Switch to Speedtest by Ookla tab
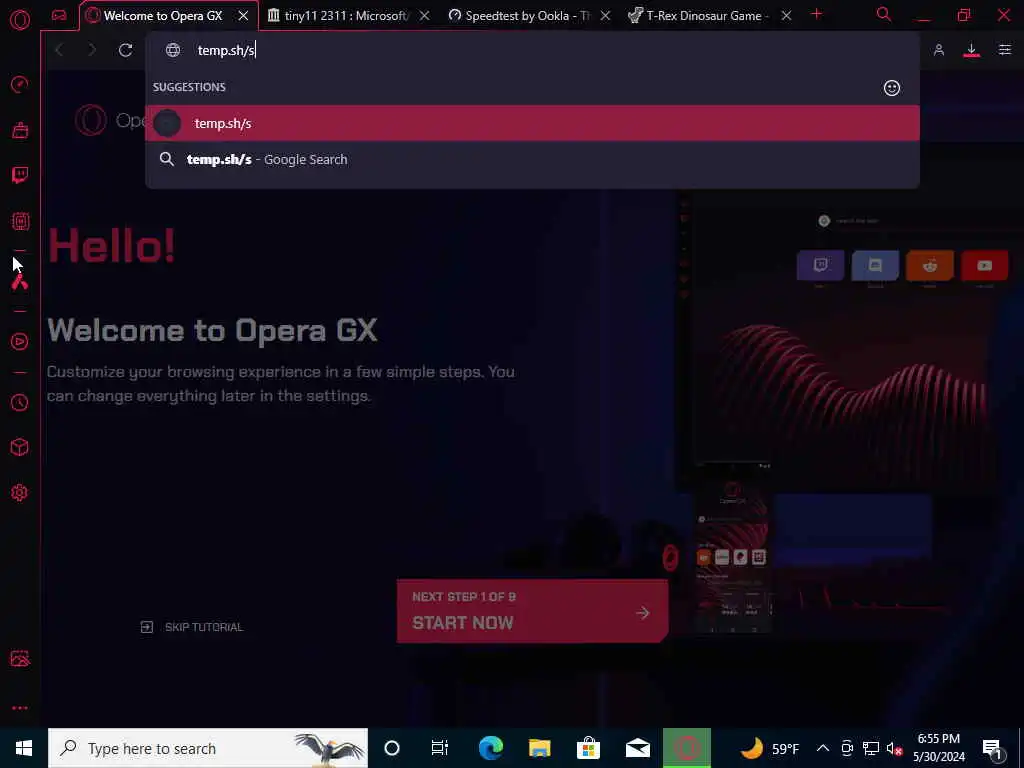The height and width of the screenshot is (768, 1024). click(x=527, y=16)
